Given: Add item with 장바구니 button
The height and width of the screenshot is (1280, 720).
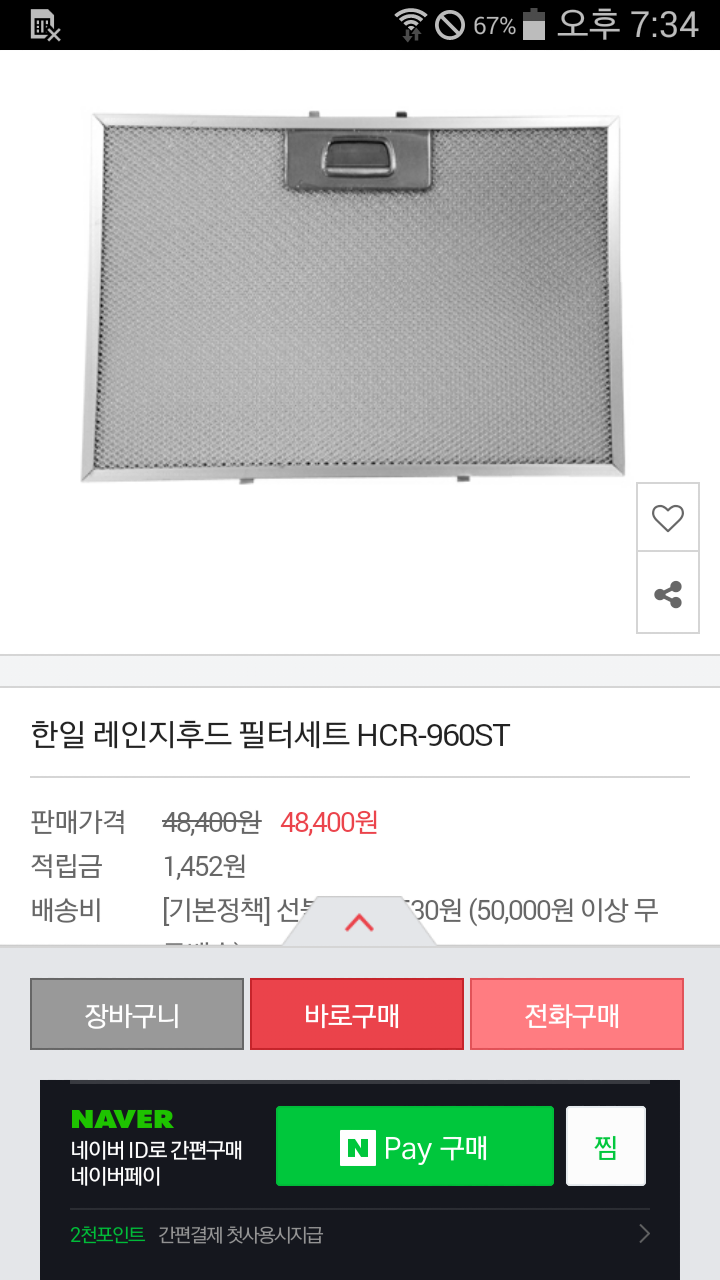Looking at the screenshot, I should tap(137, 1014).
